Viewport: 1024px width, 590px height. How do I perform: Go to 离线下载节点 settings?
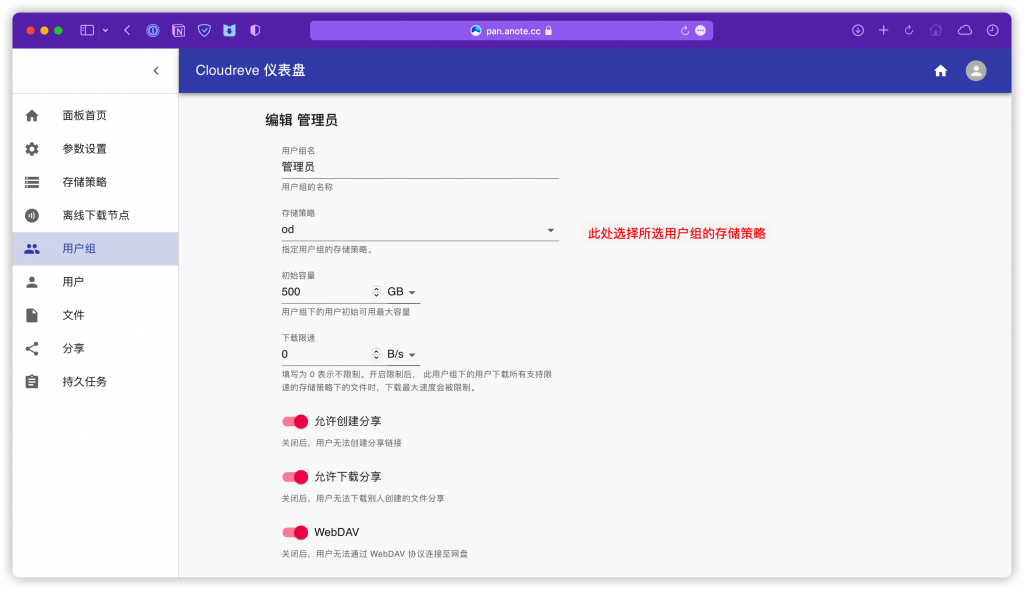(85, 214)
